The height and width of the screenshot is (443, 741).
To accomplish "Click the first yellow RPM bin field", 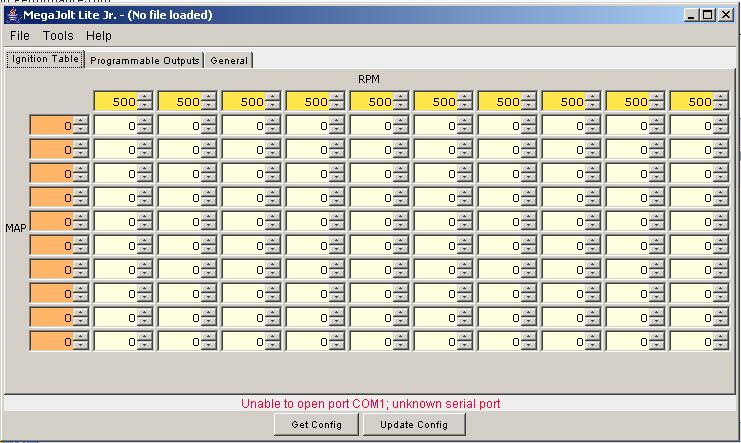I will tap(116, 102).
